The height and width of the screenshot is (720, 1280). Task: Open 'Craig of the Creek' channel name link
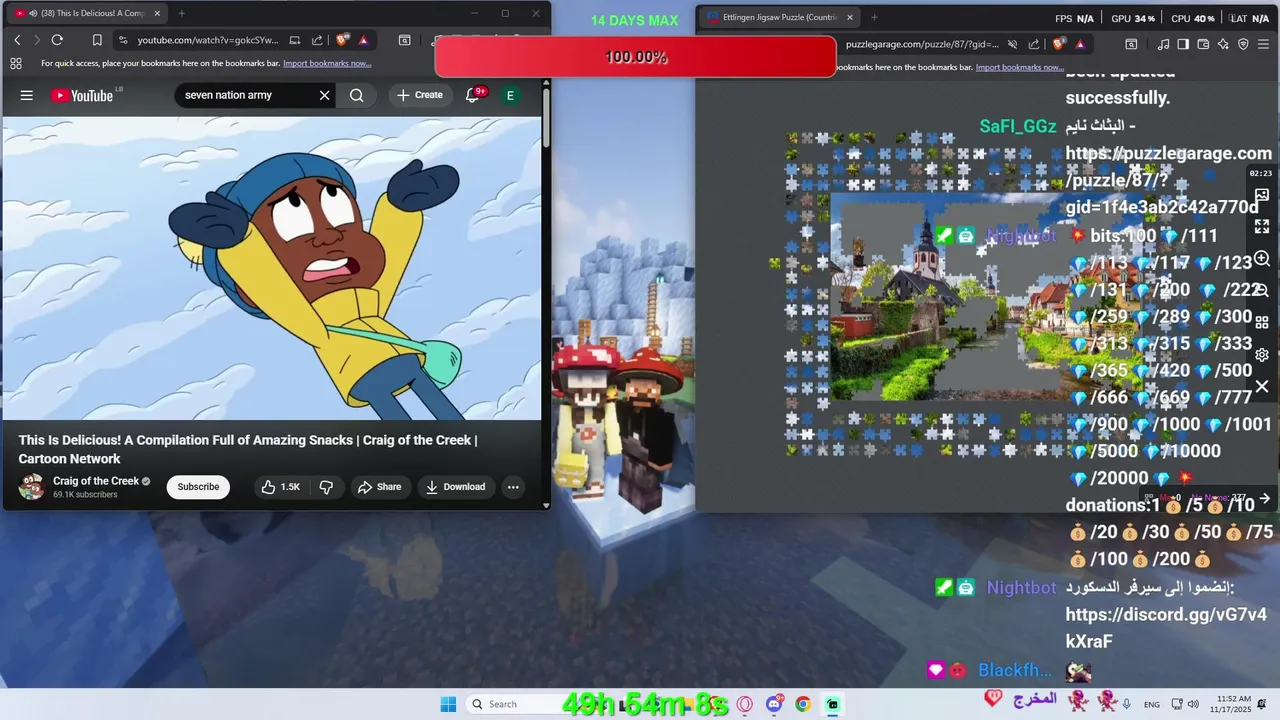click(x=96, y=481)
